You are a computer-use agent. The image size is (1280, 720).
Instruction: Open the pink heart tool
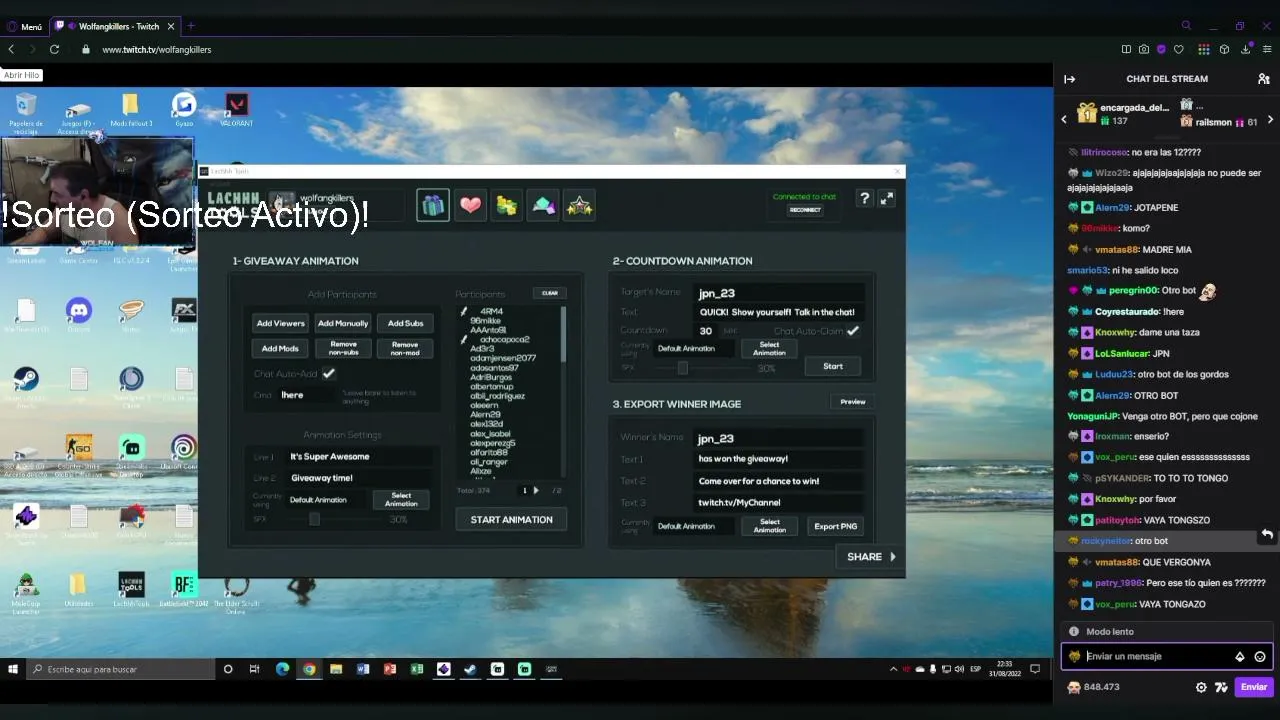pos(470,205)
